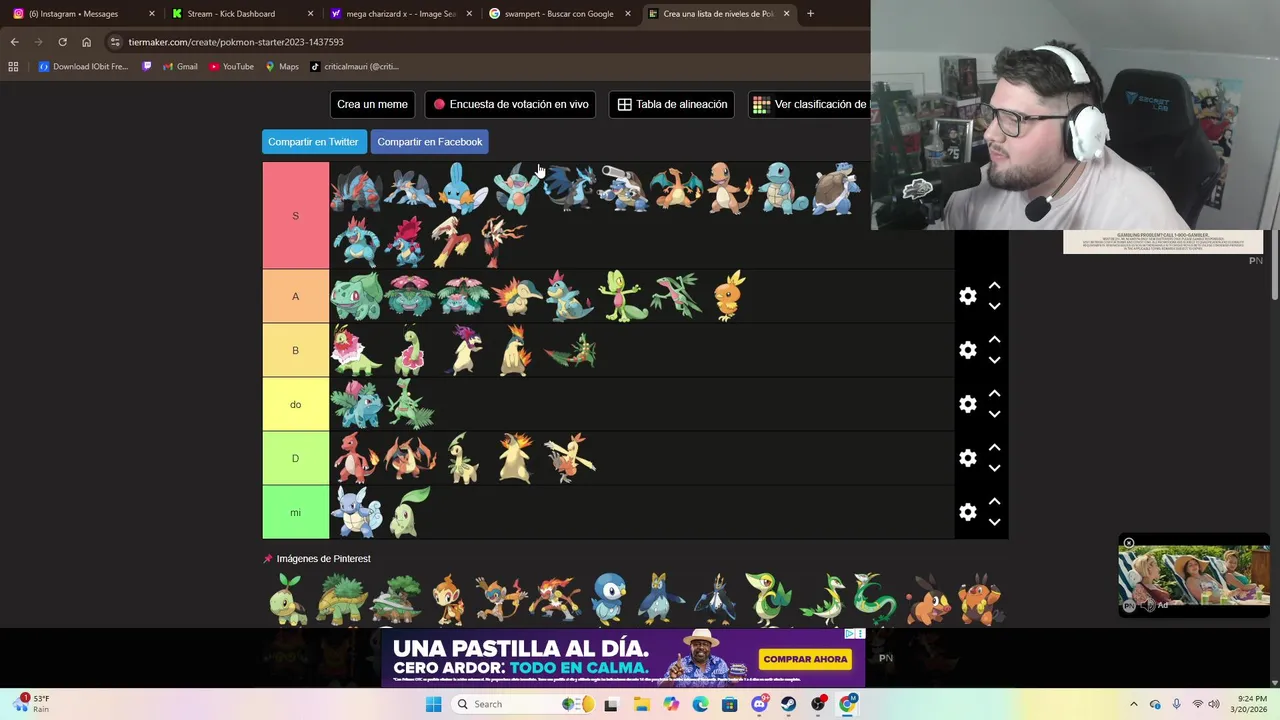Open the bookmarks apps grid icon
1280x720 pixels.
point(13,67)
